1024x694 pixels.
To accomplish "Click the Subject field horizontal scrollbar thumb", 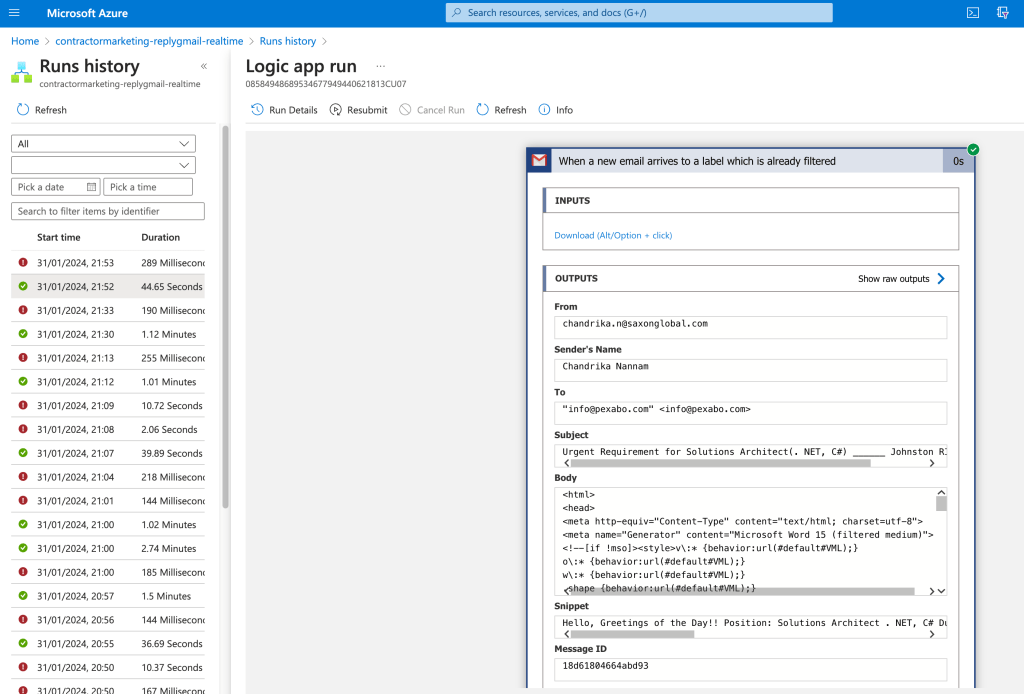I will pyautogui.click(x=721, y=463).
